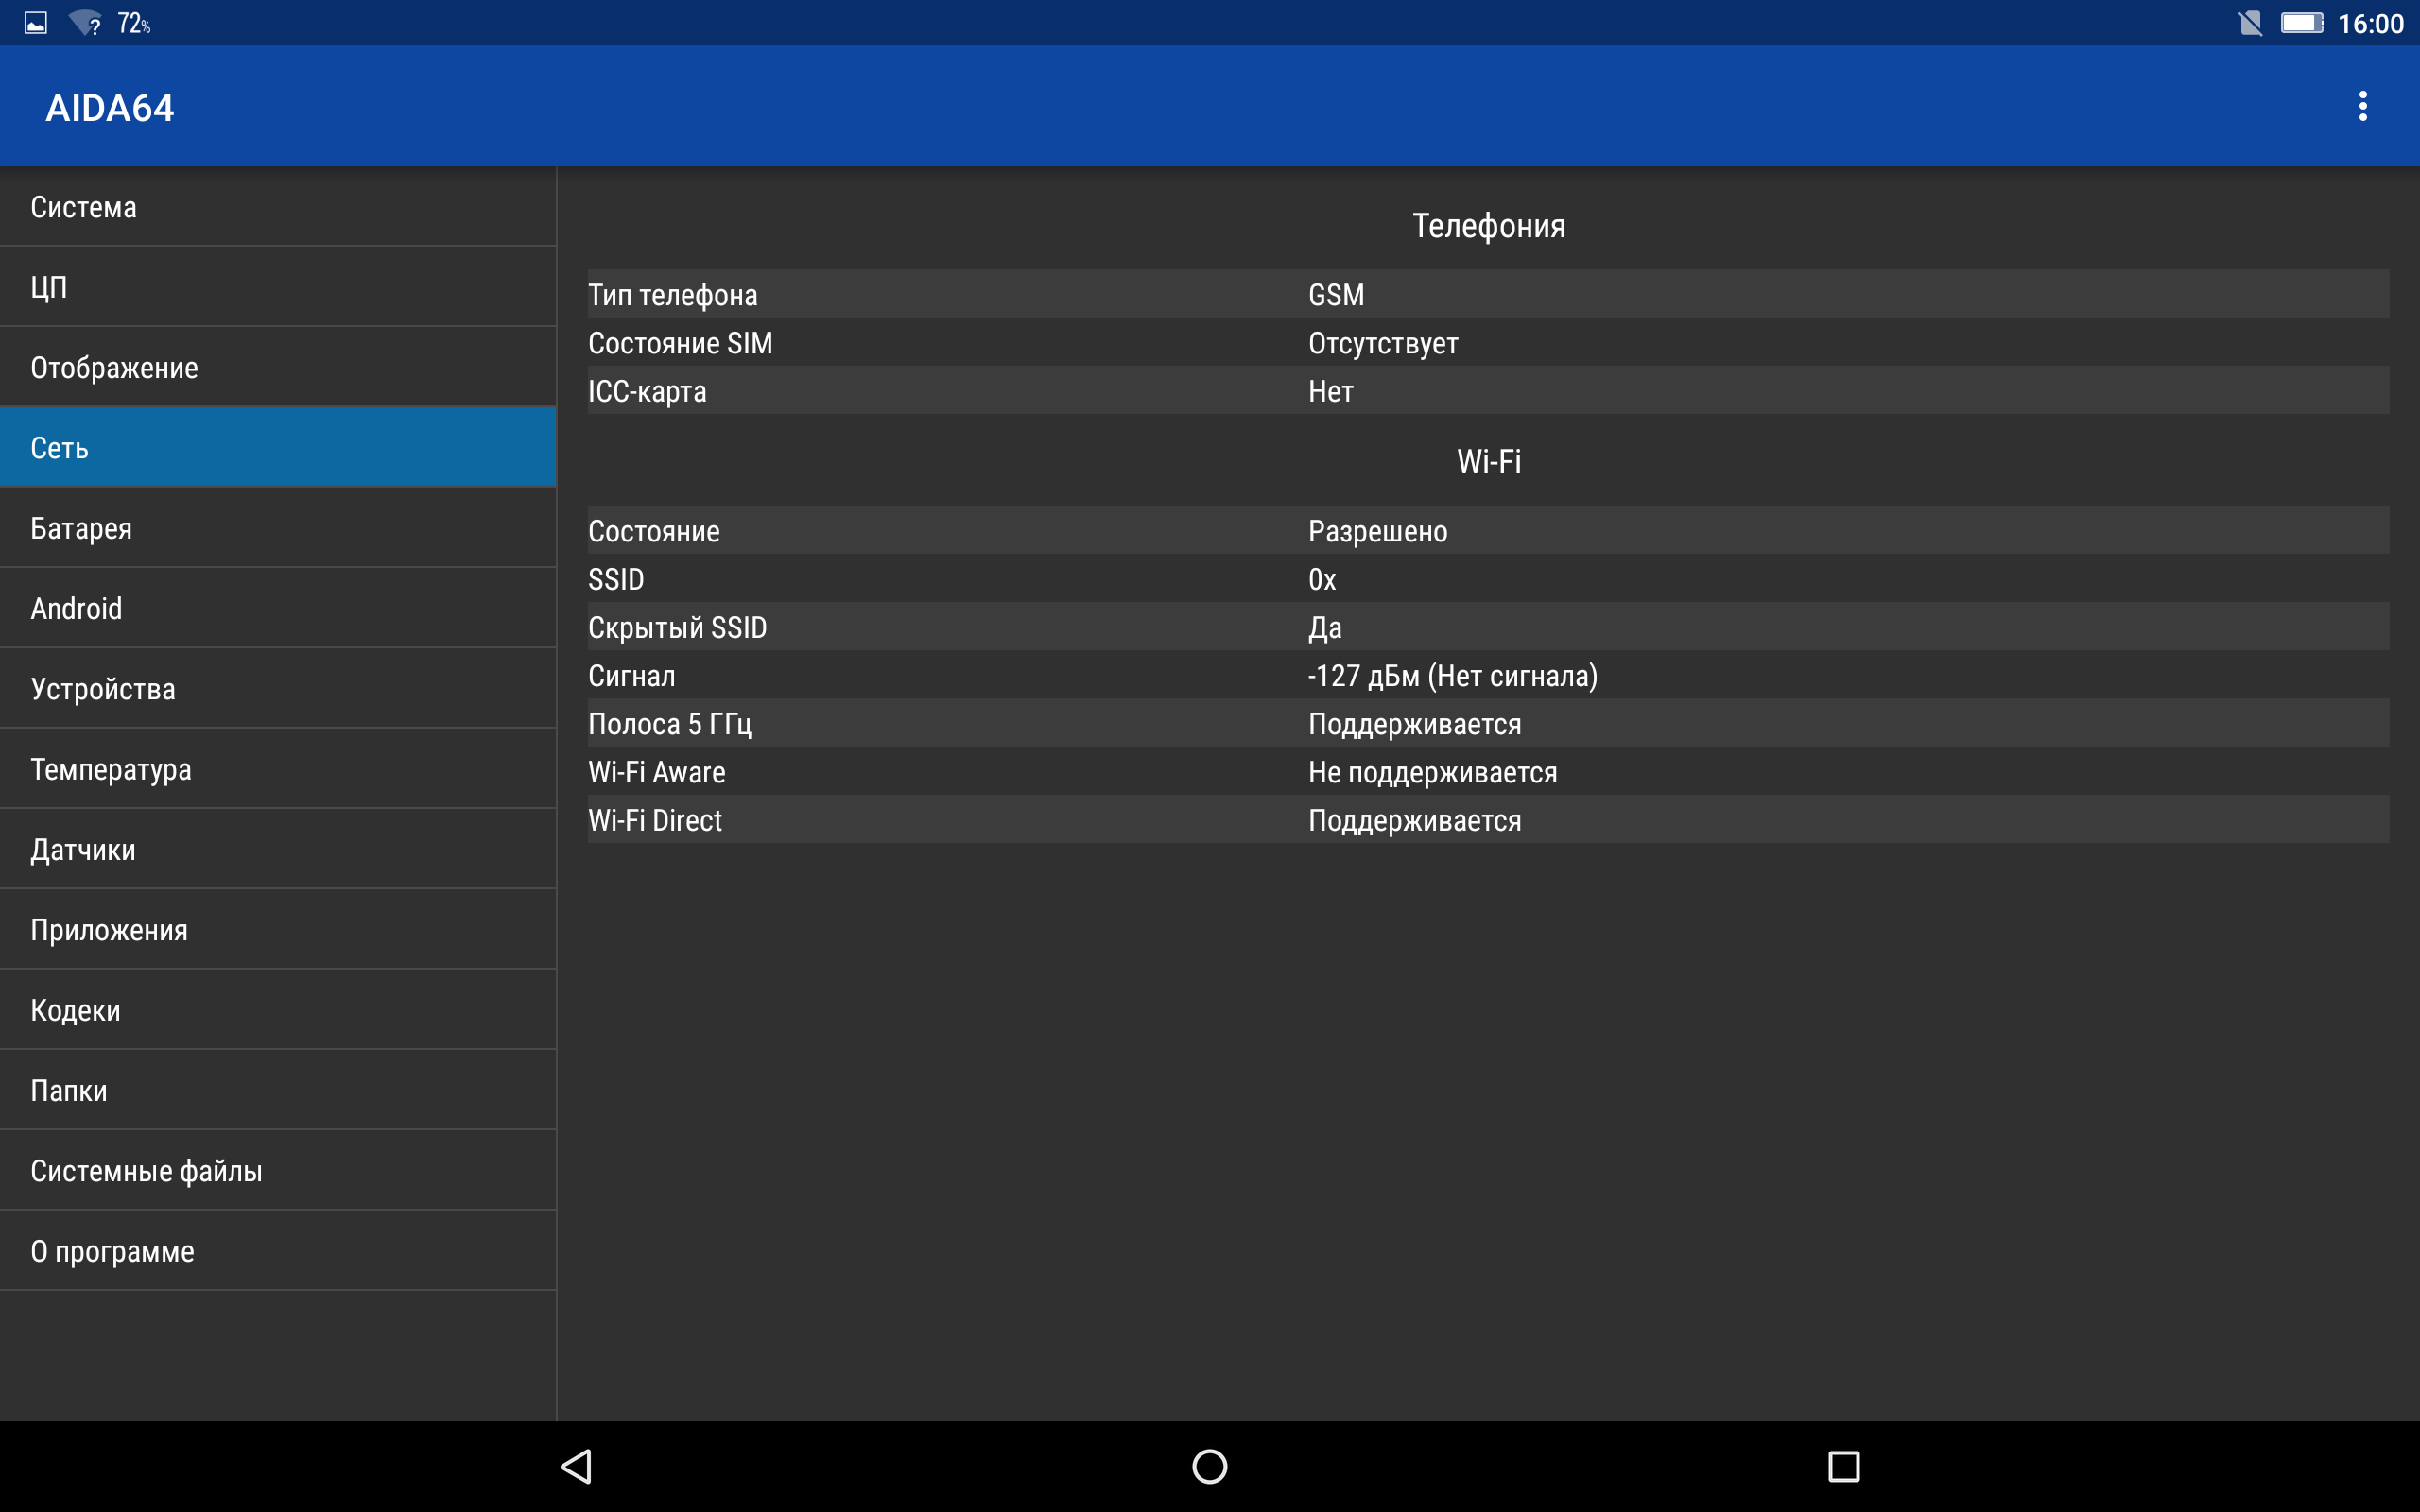Tap the no-SIM icon in status bar
The width and height of the screenshot is (2420, 1512).
(2249, 23)
